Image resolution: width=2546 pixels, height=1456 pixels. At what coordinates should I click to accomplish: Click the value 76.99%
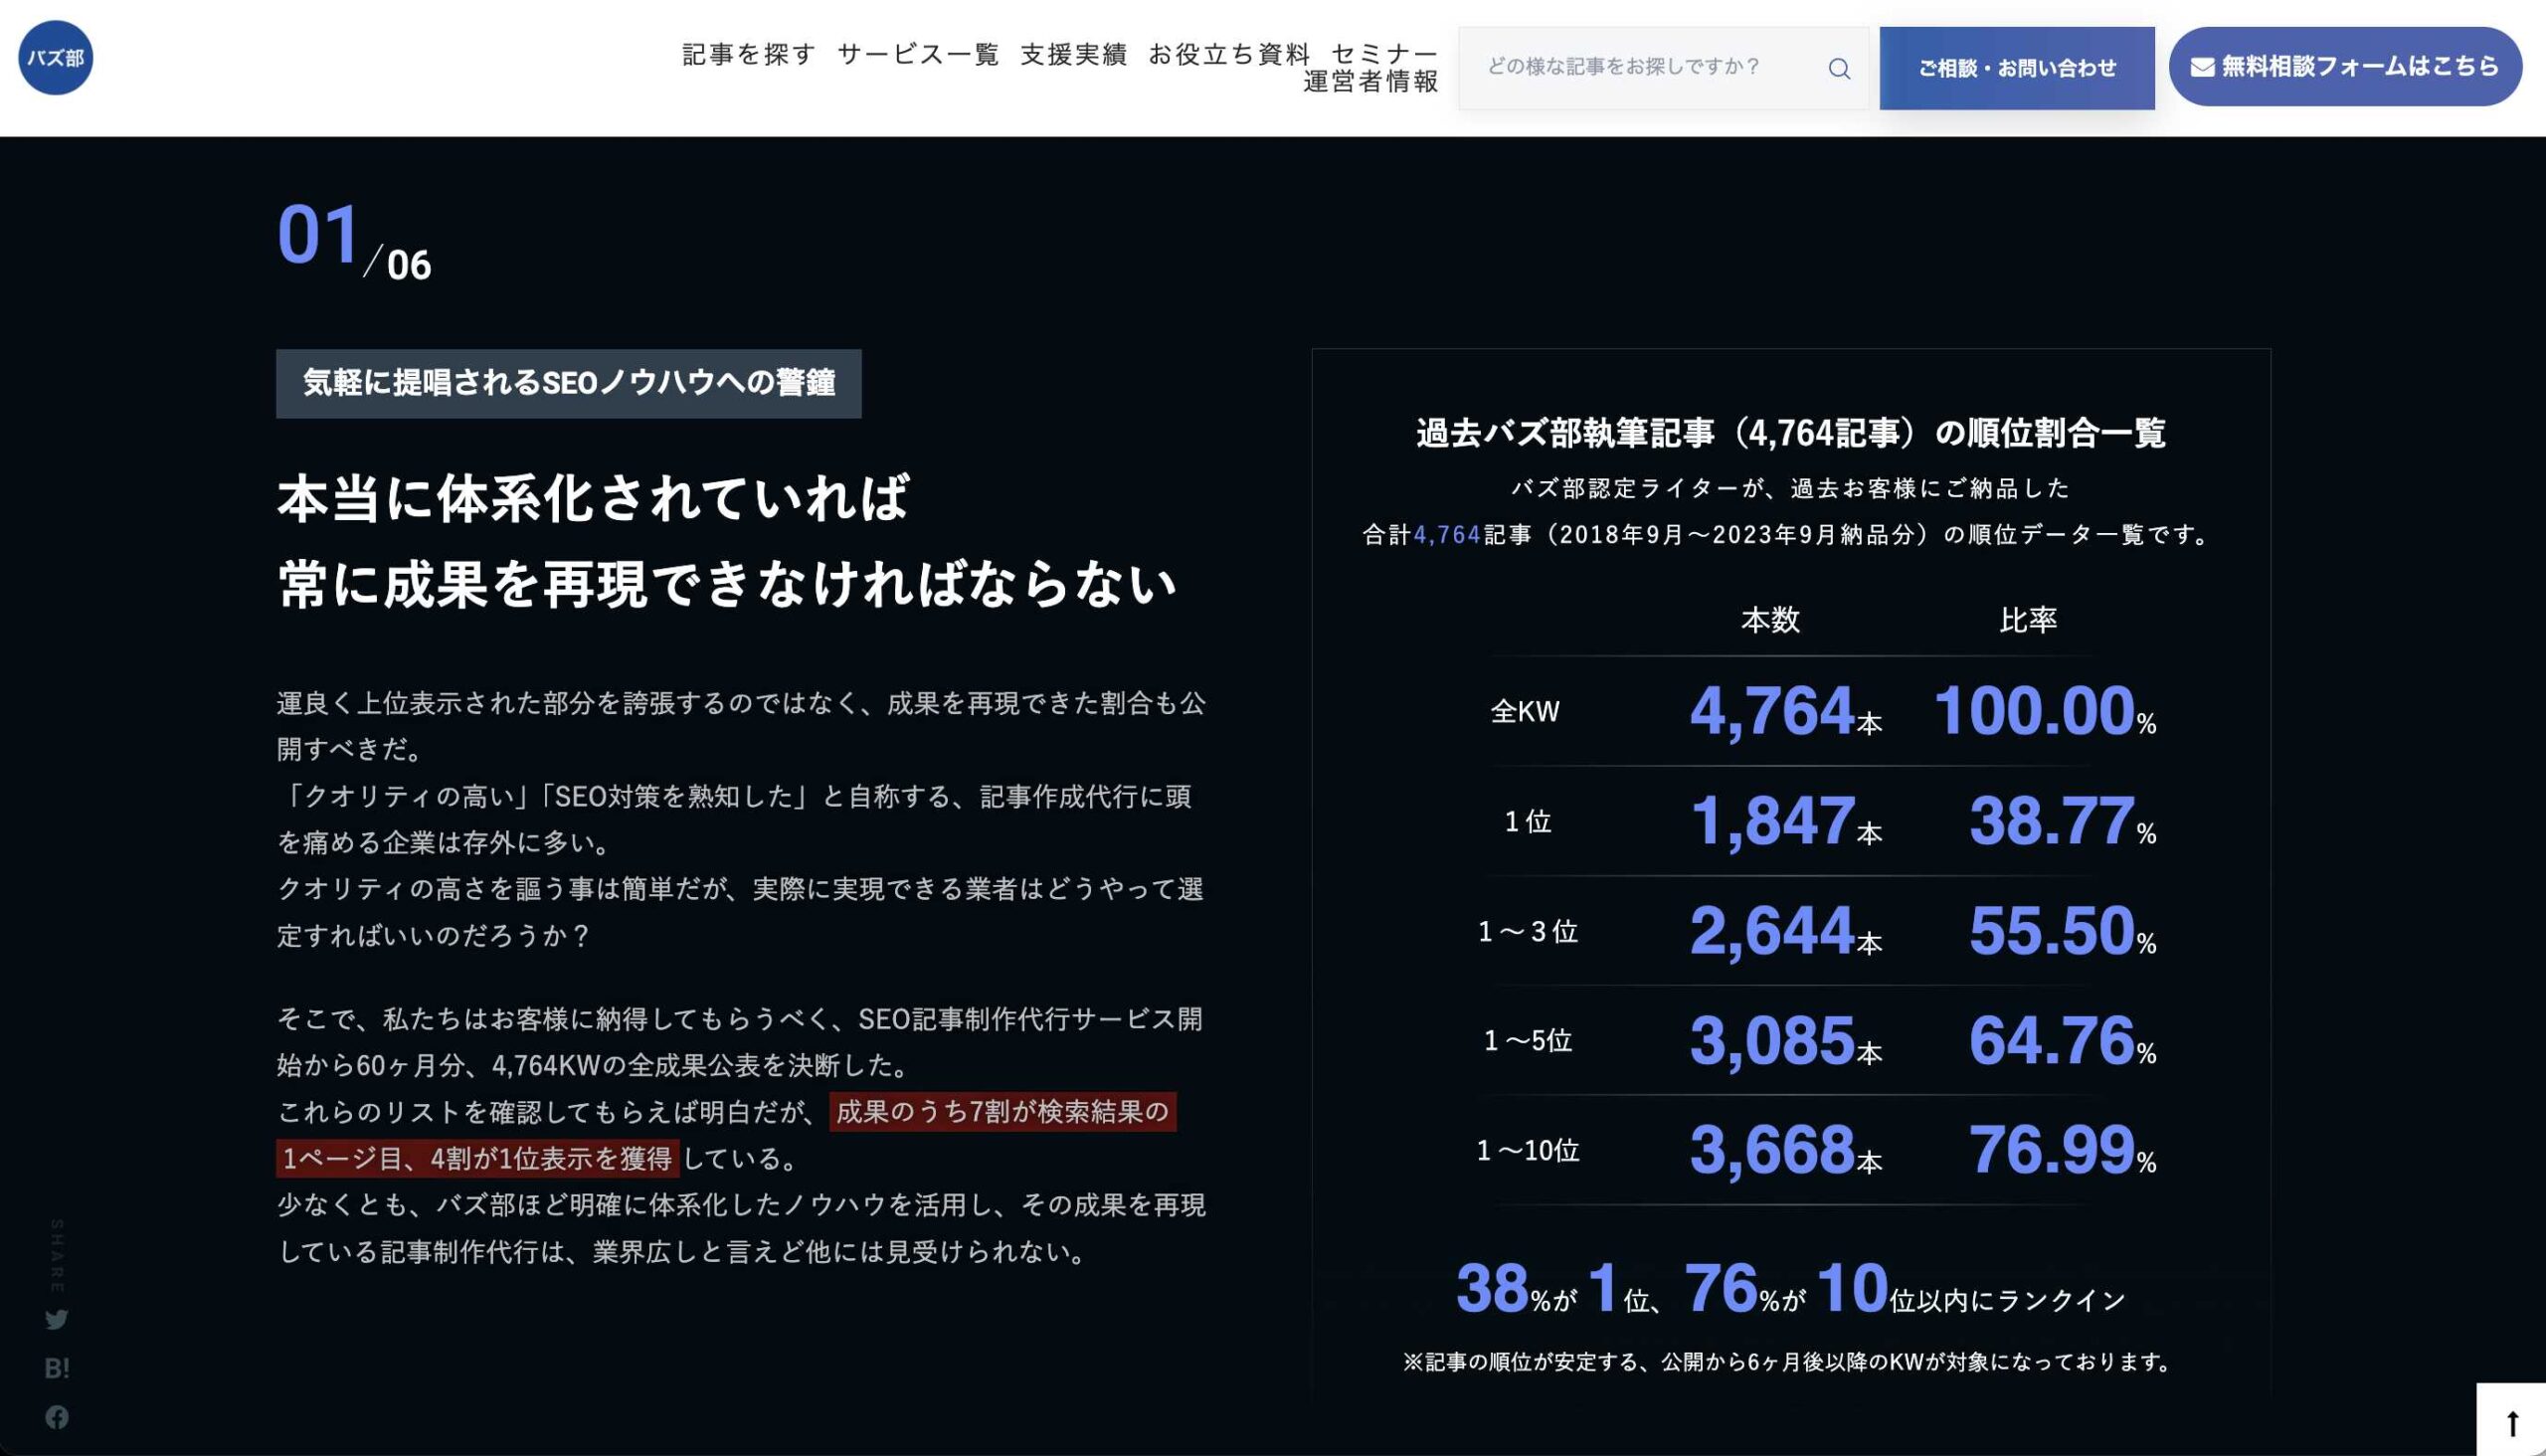[x=2062, y=1150]
